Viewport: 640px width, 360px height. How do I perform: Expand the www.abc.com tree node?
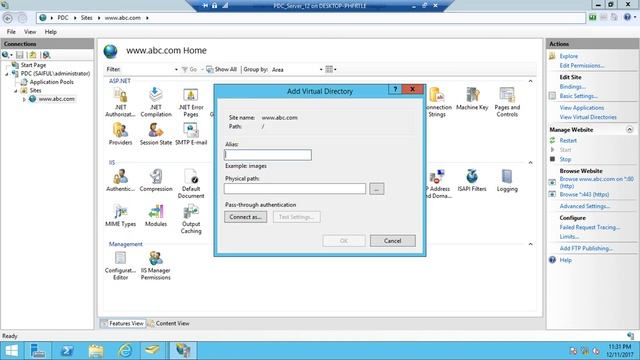[x=24, y=99]
